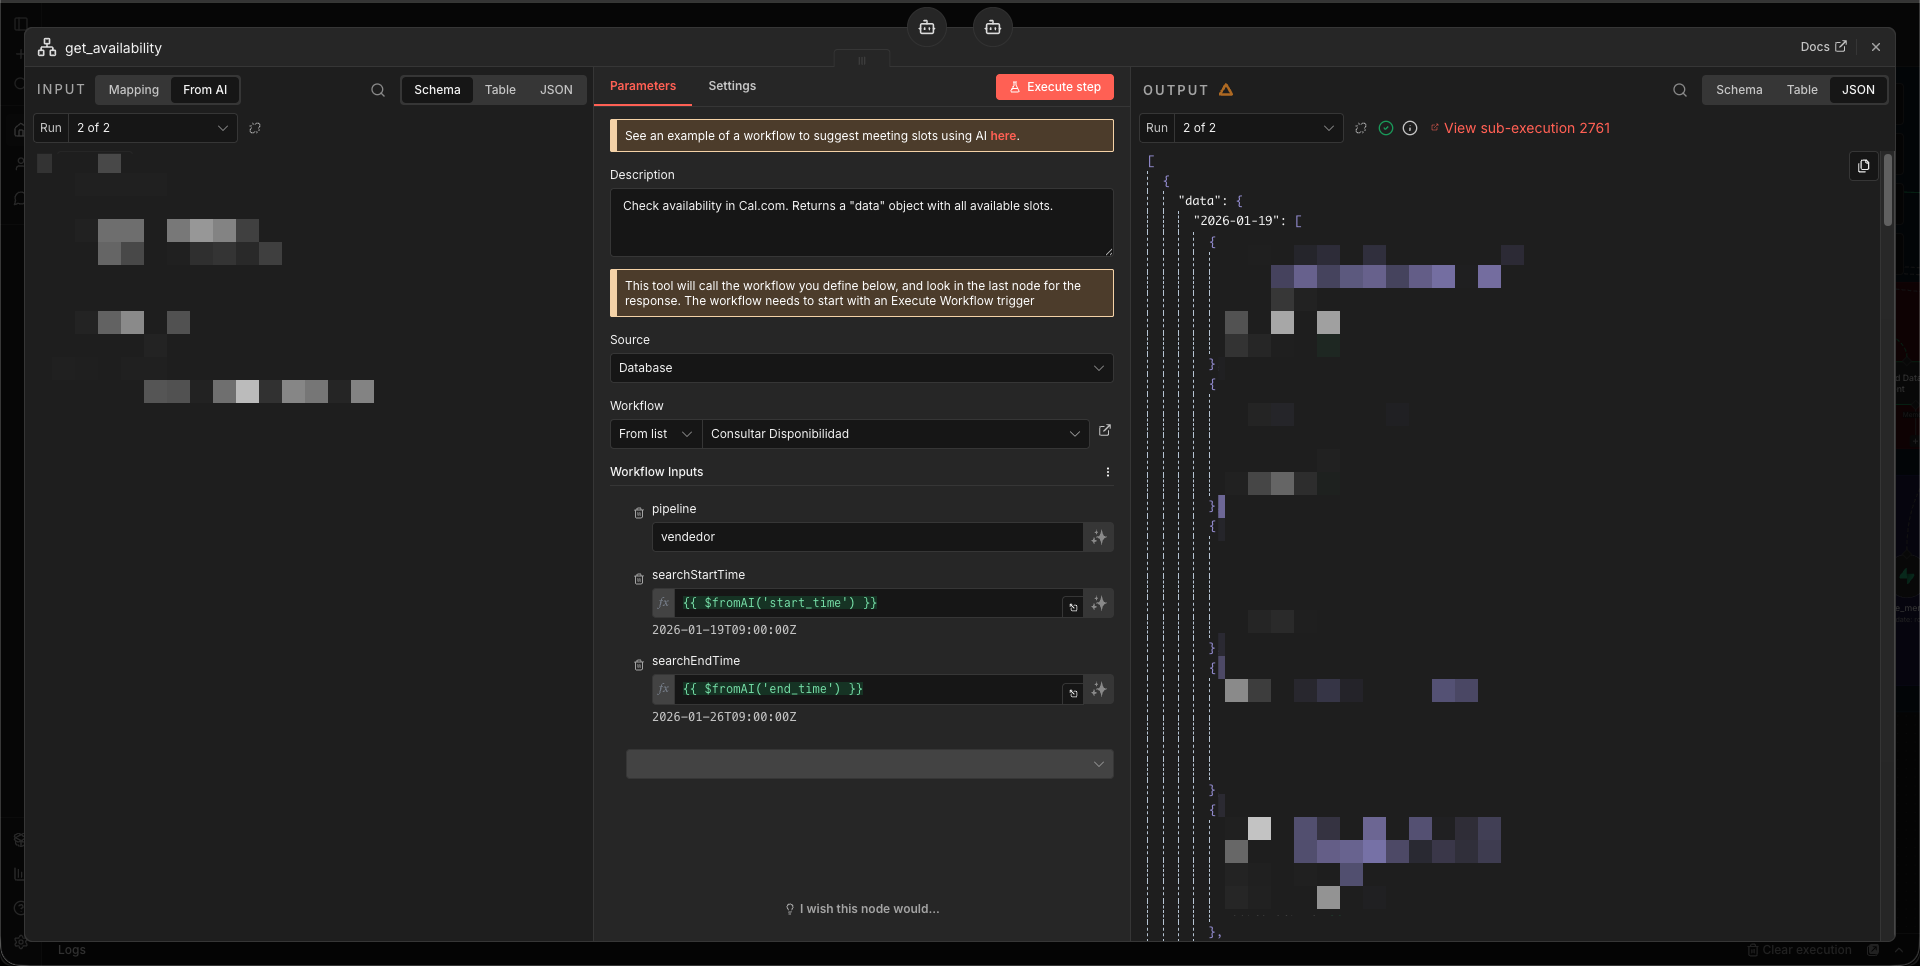Screen dimensions: 1920x966
Task: Delete the pipeline input with the trash icon
Action: 639,513
